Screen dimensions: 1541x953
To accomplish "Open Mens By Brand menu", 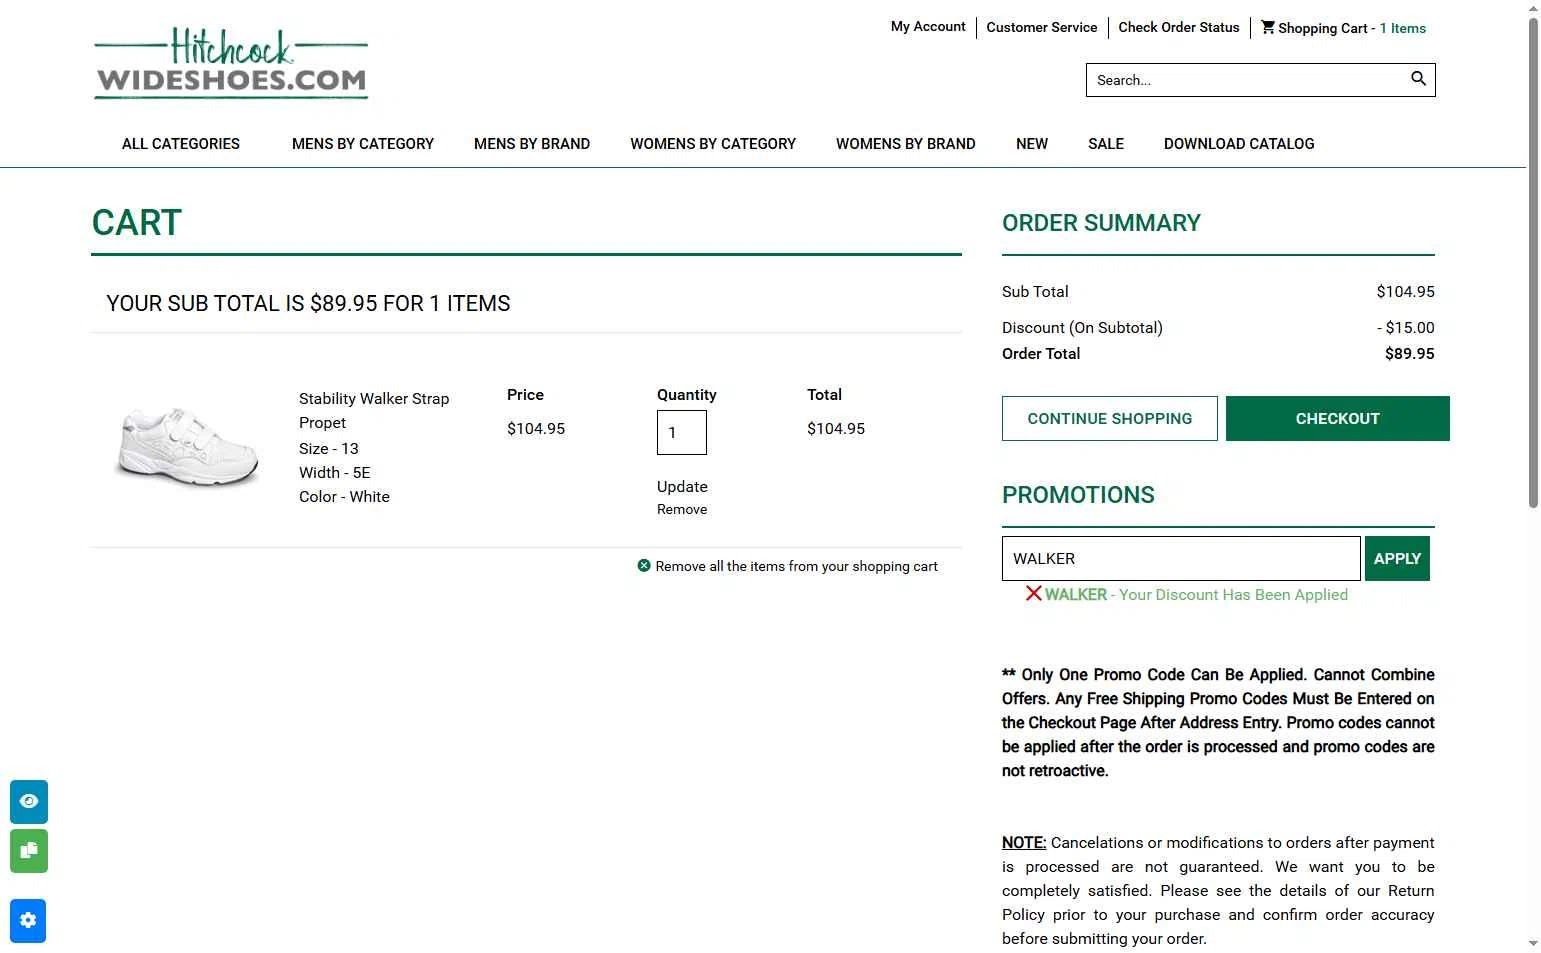I will [x=532, y=144].
